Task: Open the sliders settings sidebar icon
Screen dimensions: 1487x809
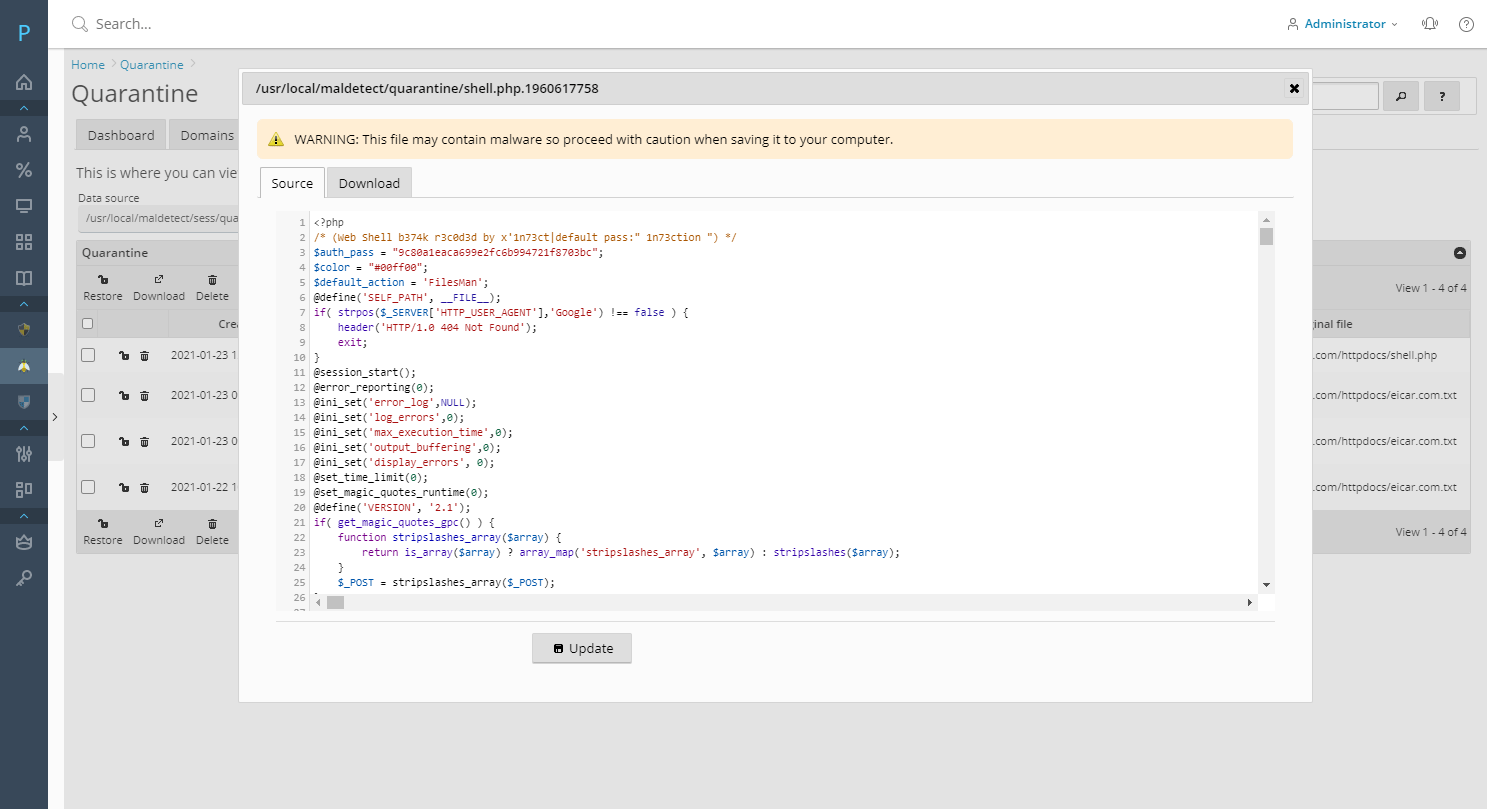Action: coord(24,453)
